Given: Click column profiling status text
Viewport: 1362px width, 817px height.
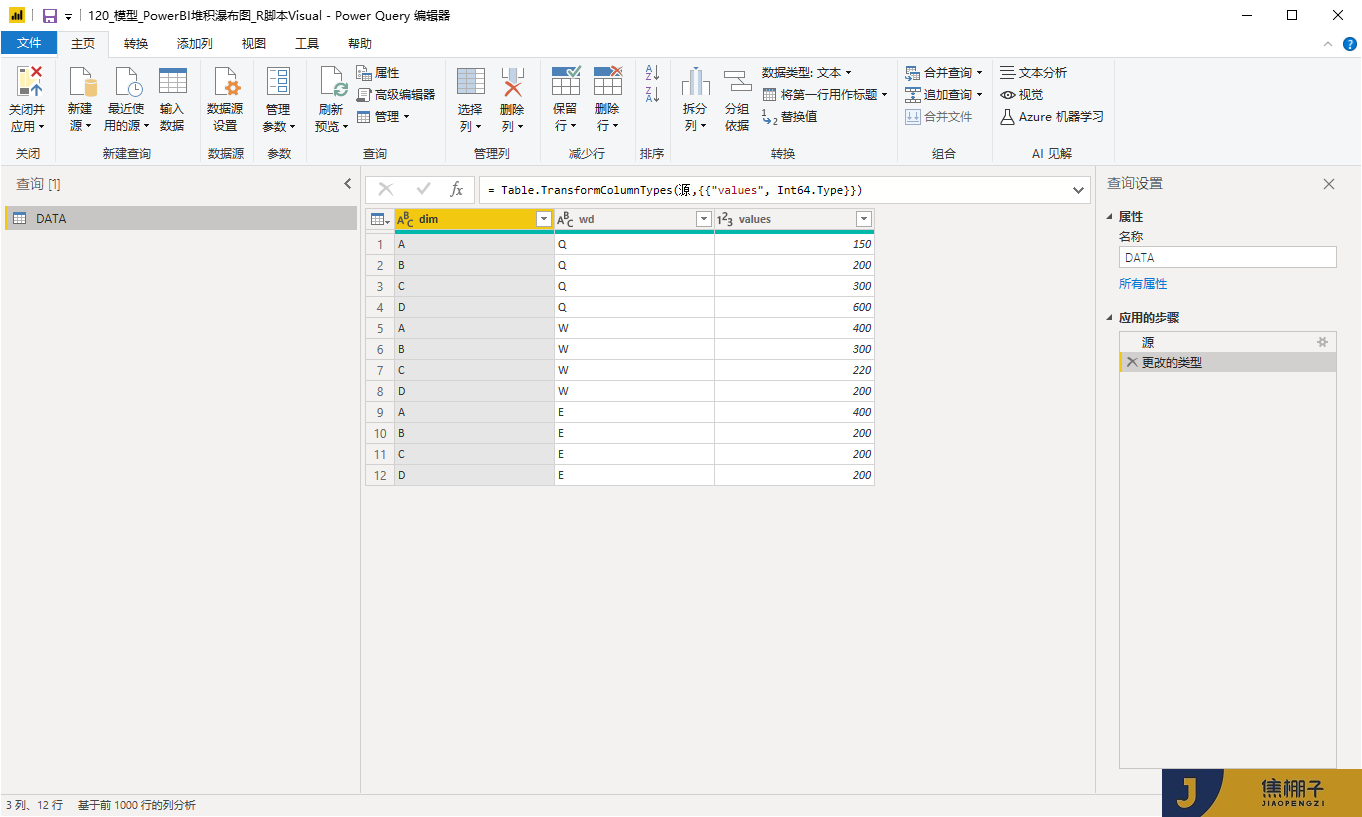Looking at the screenshot, I should click(137, 805).
